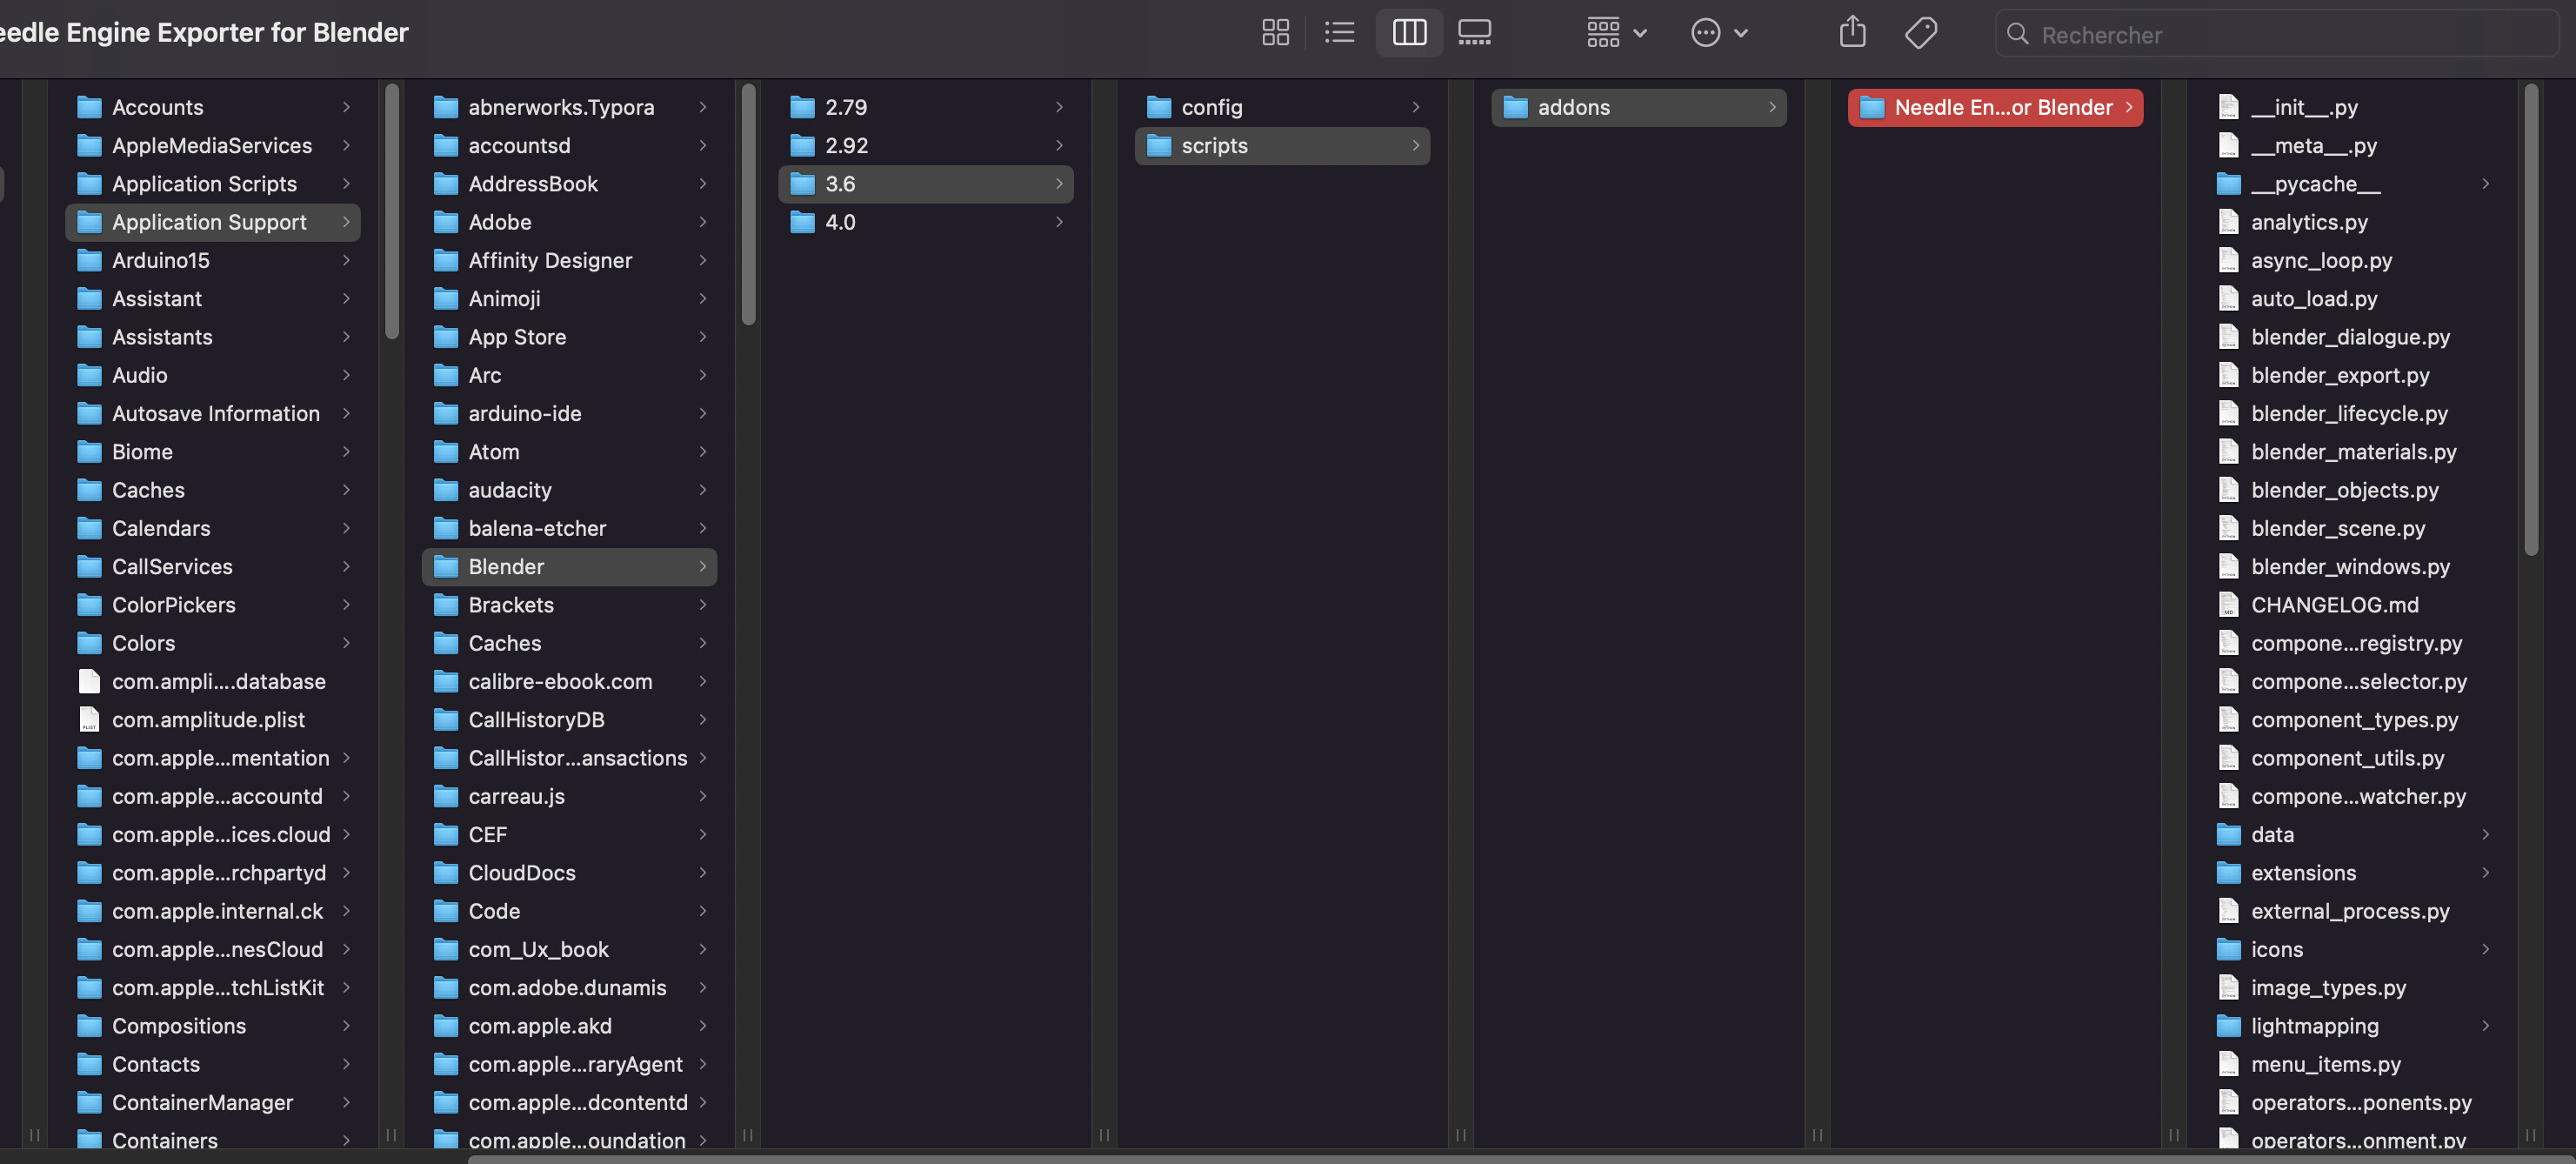Viewport: 2576px width, 1164px height.
Task: Expand the lightmapping folder chevron
Action: [x=2485, y=1026]
